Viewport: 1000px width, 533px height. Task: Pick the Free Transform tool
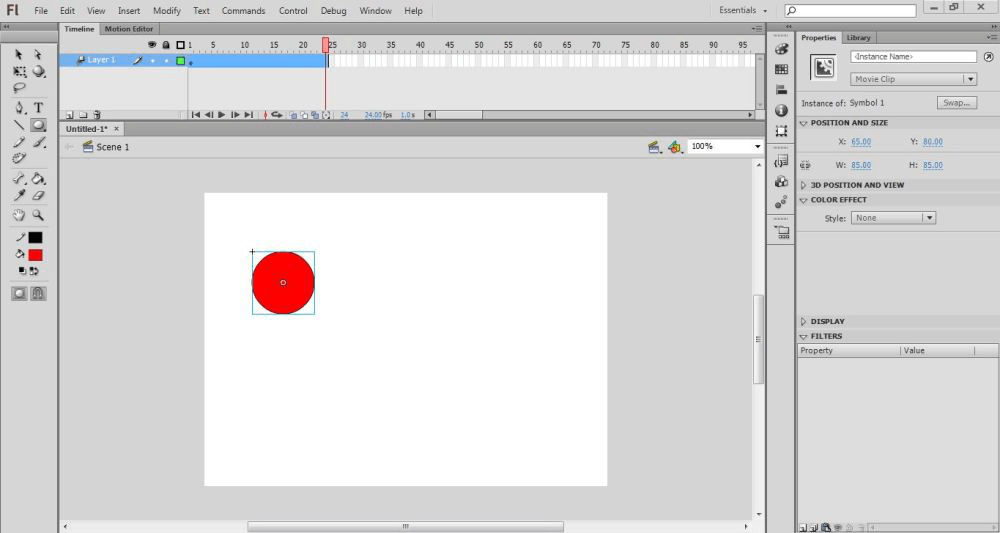point(19,72)
